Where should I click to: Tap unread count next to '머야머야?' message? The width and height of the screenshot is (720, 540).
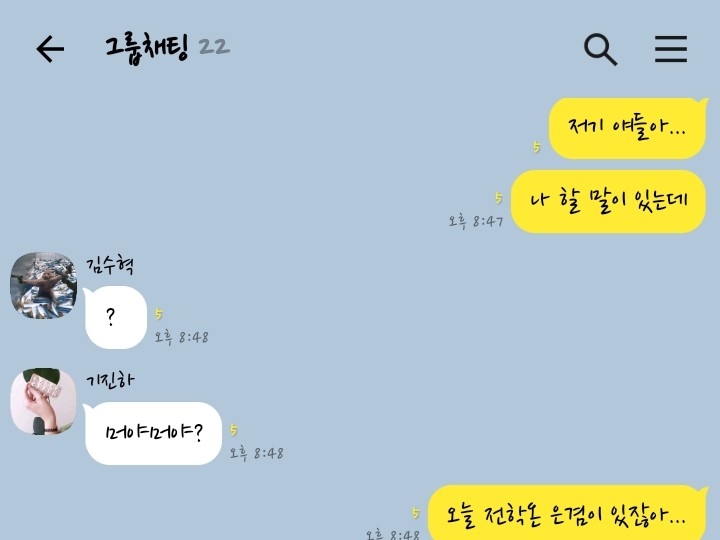click(234, 430)
